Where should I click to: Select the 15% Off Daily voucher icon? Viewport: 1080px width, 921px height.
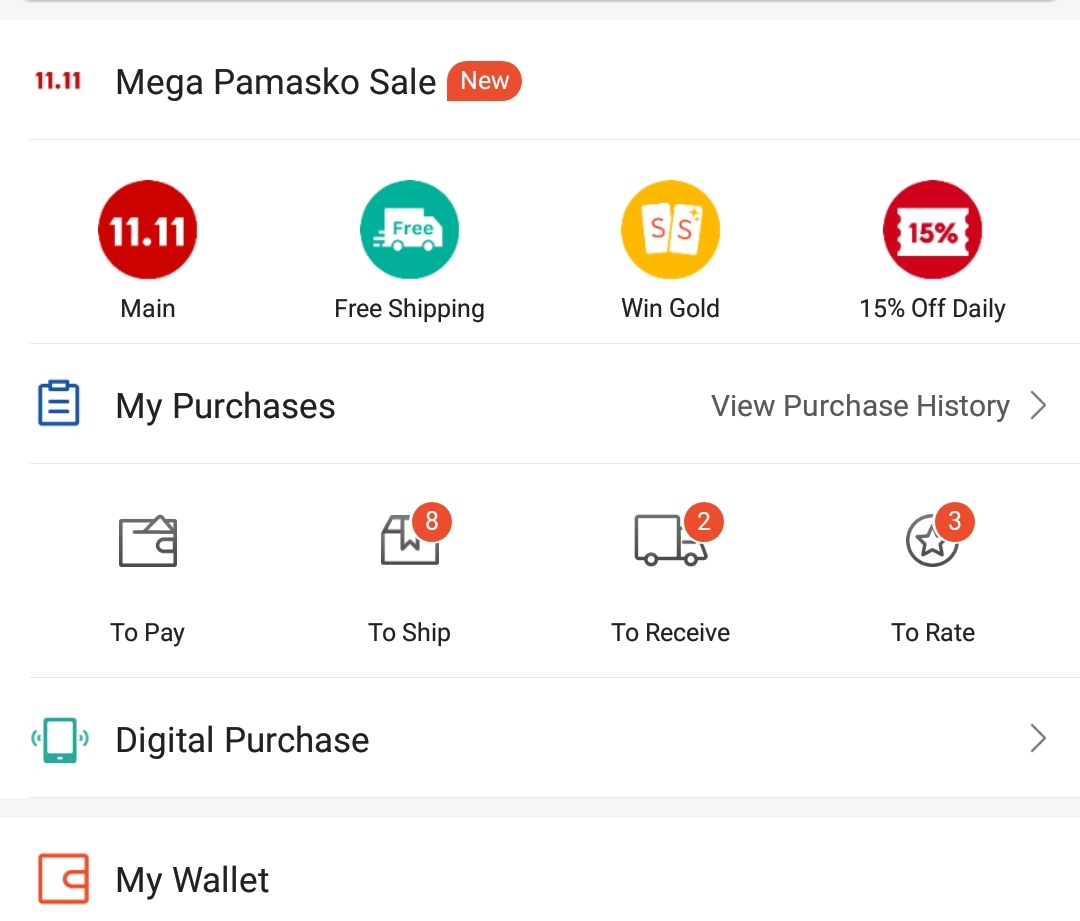pyautogui.click(x=932, y=229)
